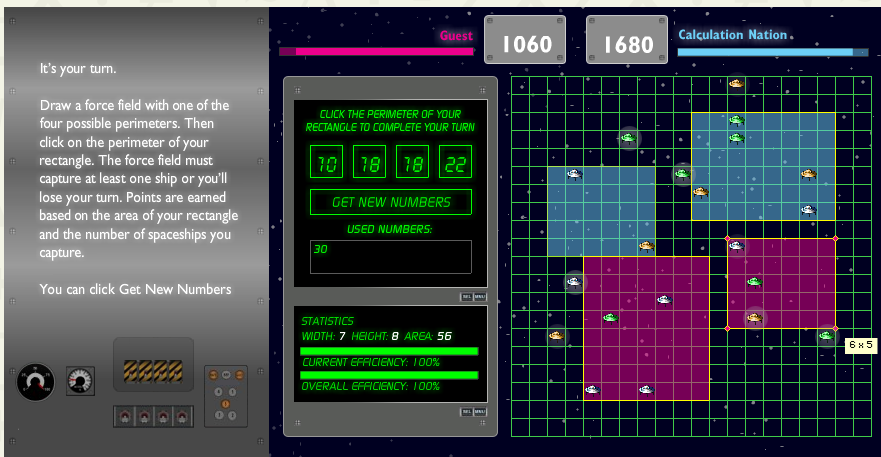881x457 pixels.
Task: Click the USED NUMBERS label
Action: click(389, 229)
